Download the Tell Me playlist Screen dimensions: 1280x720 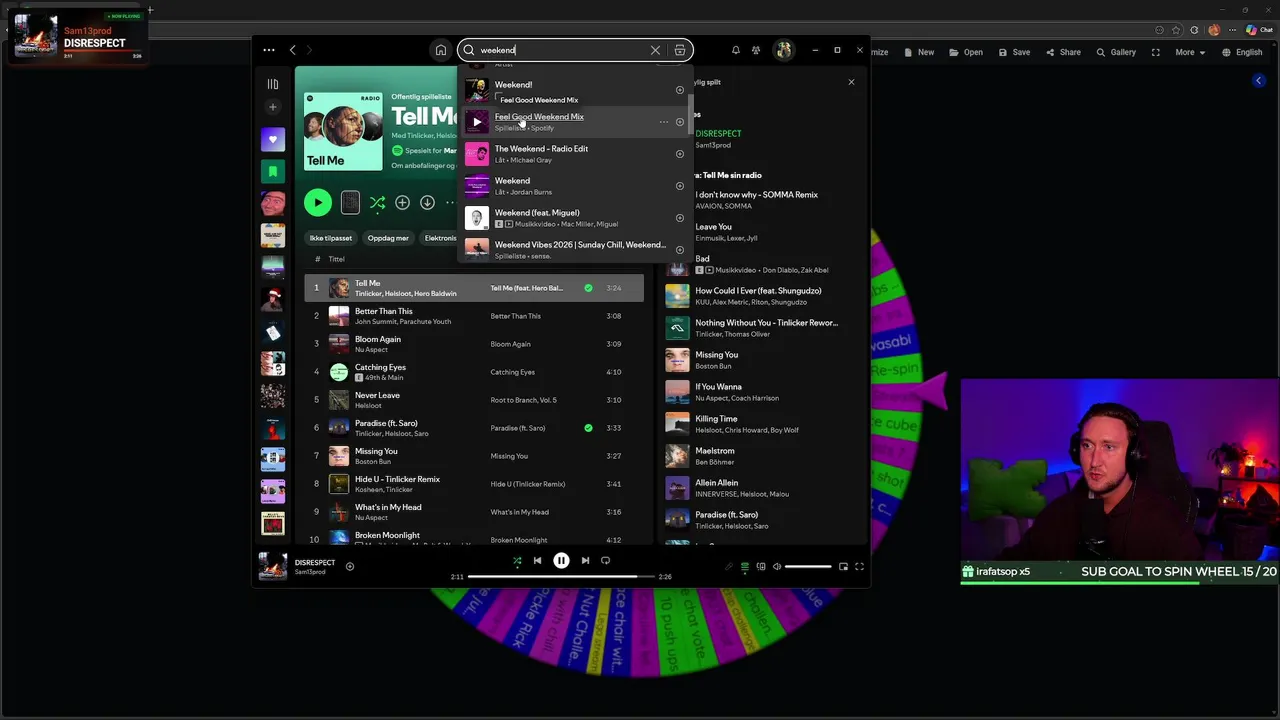427,203
